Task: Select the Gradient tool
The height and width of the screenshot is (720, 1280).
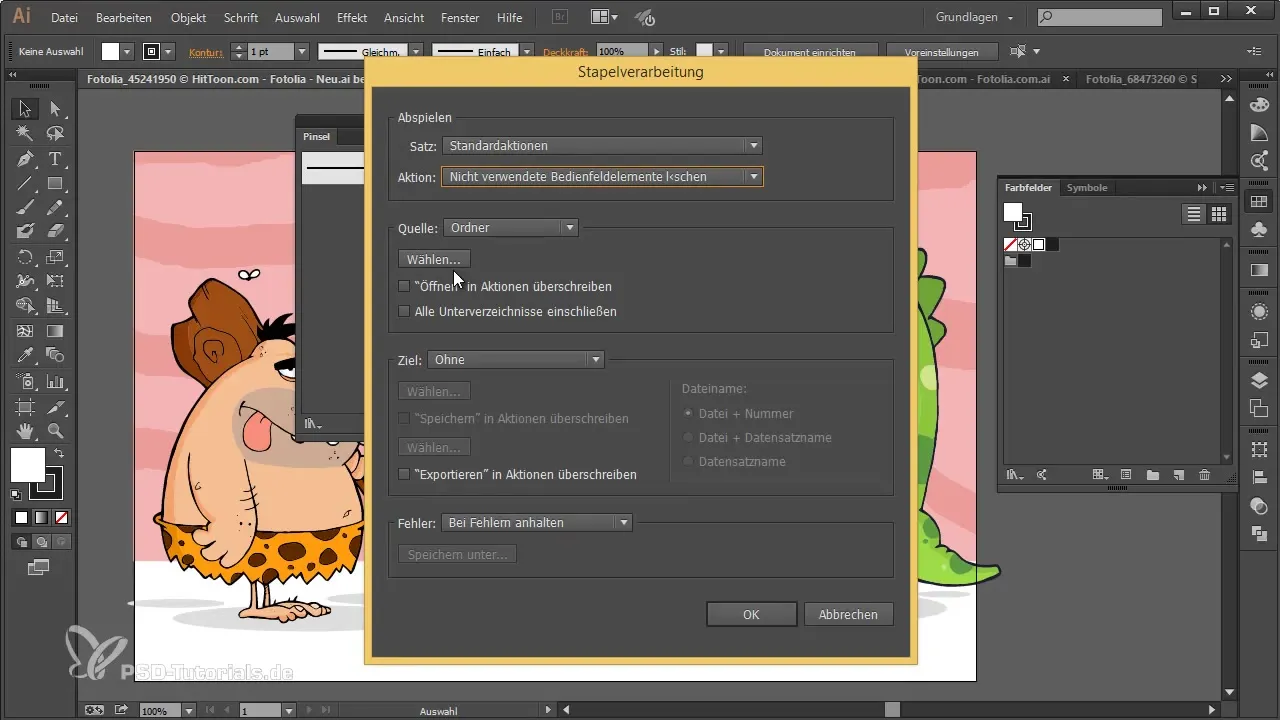Action: tap(55, 331)
